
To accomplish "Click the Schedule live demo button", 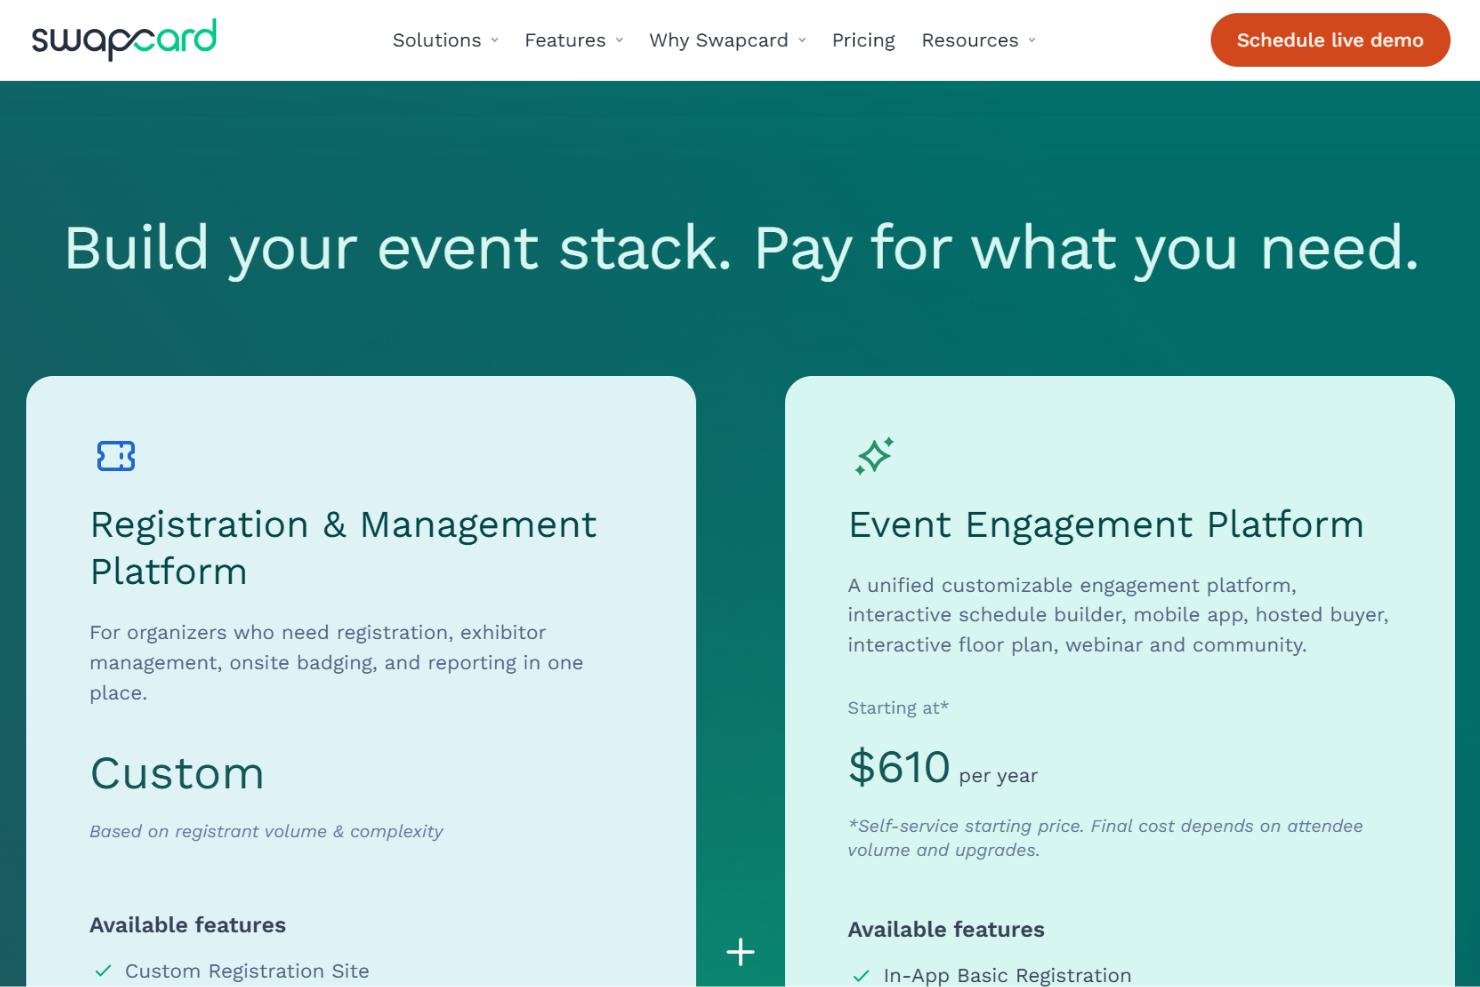I will (x=1330, y=40).
